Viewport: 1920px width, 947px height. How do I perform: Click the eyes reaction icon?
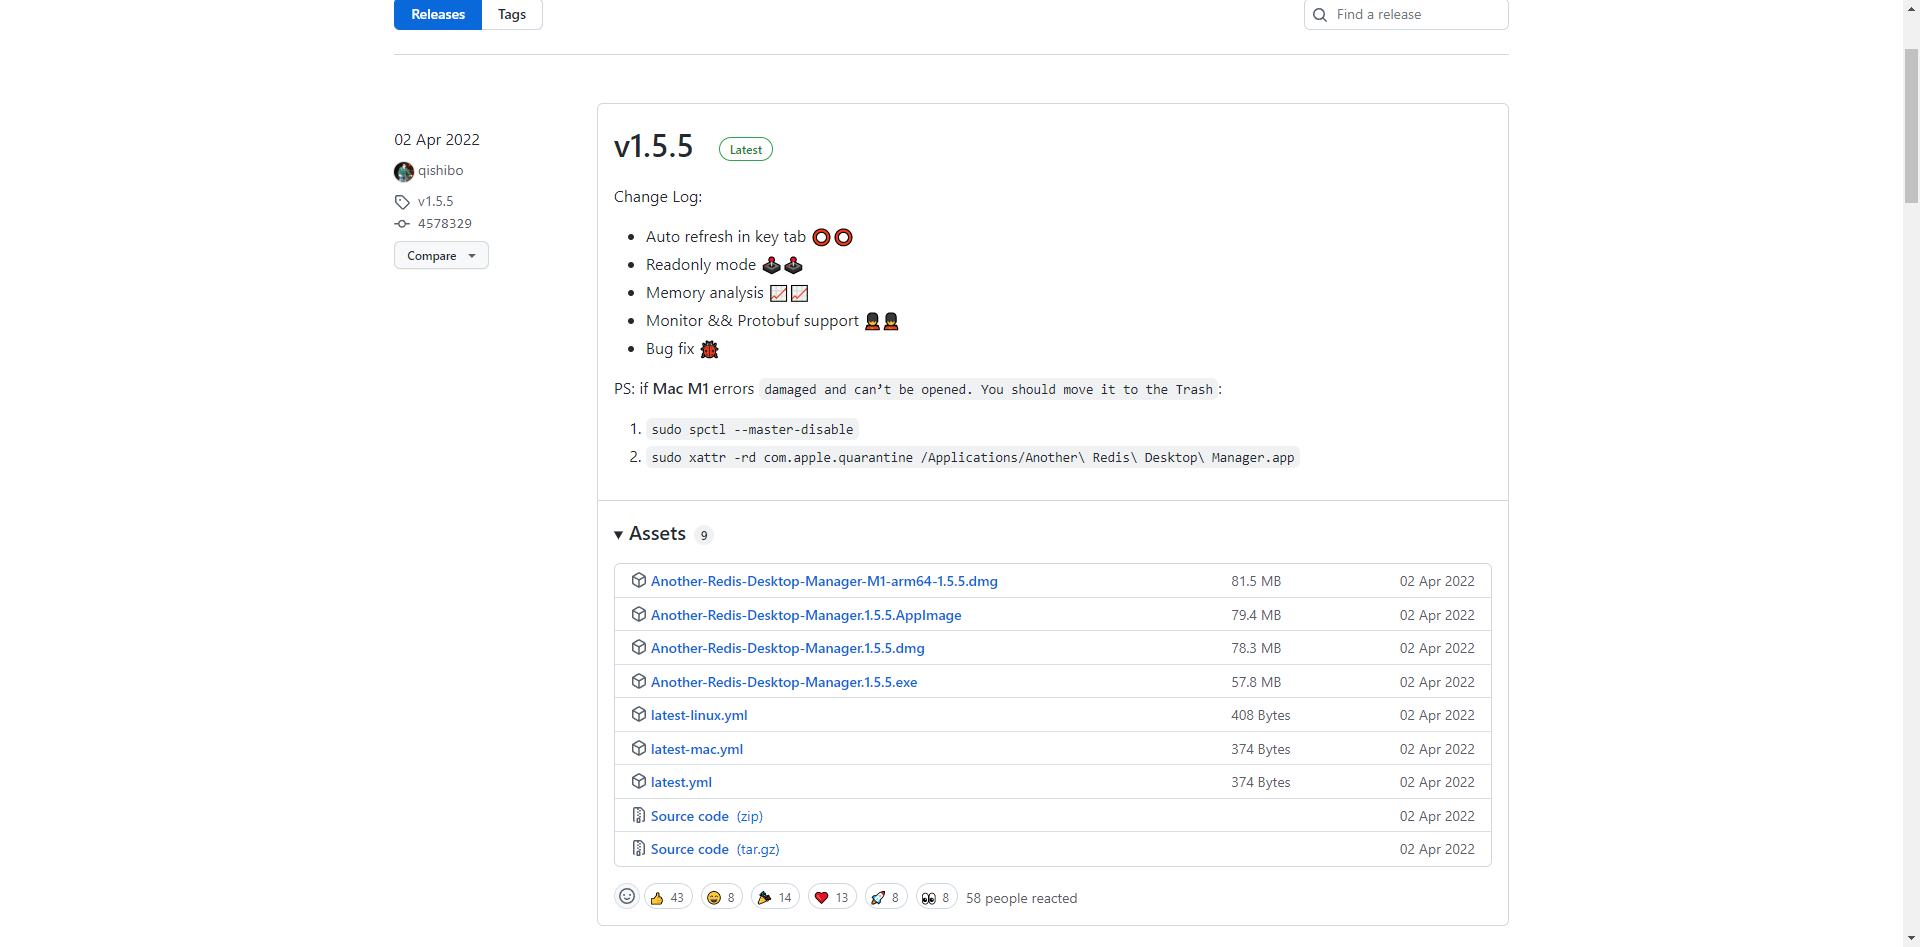pos(929,898)
